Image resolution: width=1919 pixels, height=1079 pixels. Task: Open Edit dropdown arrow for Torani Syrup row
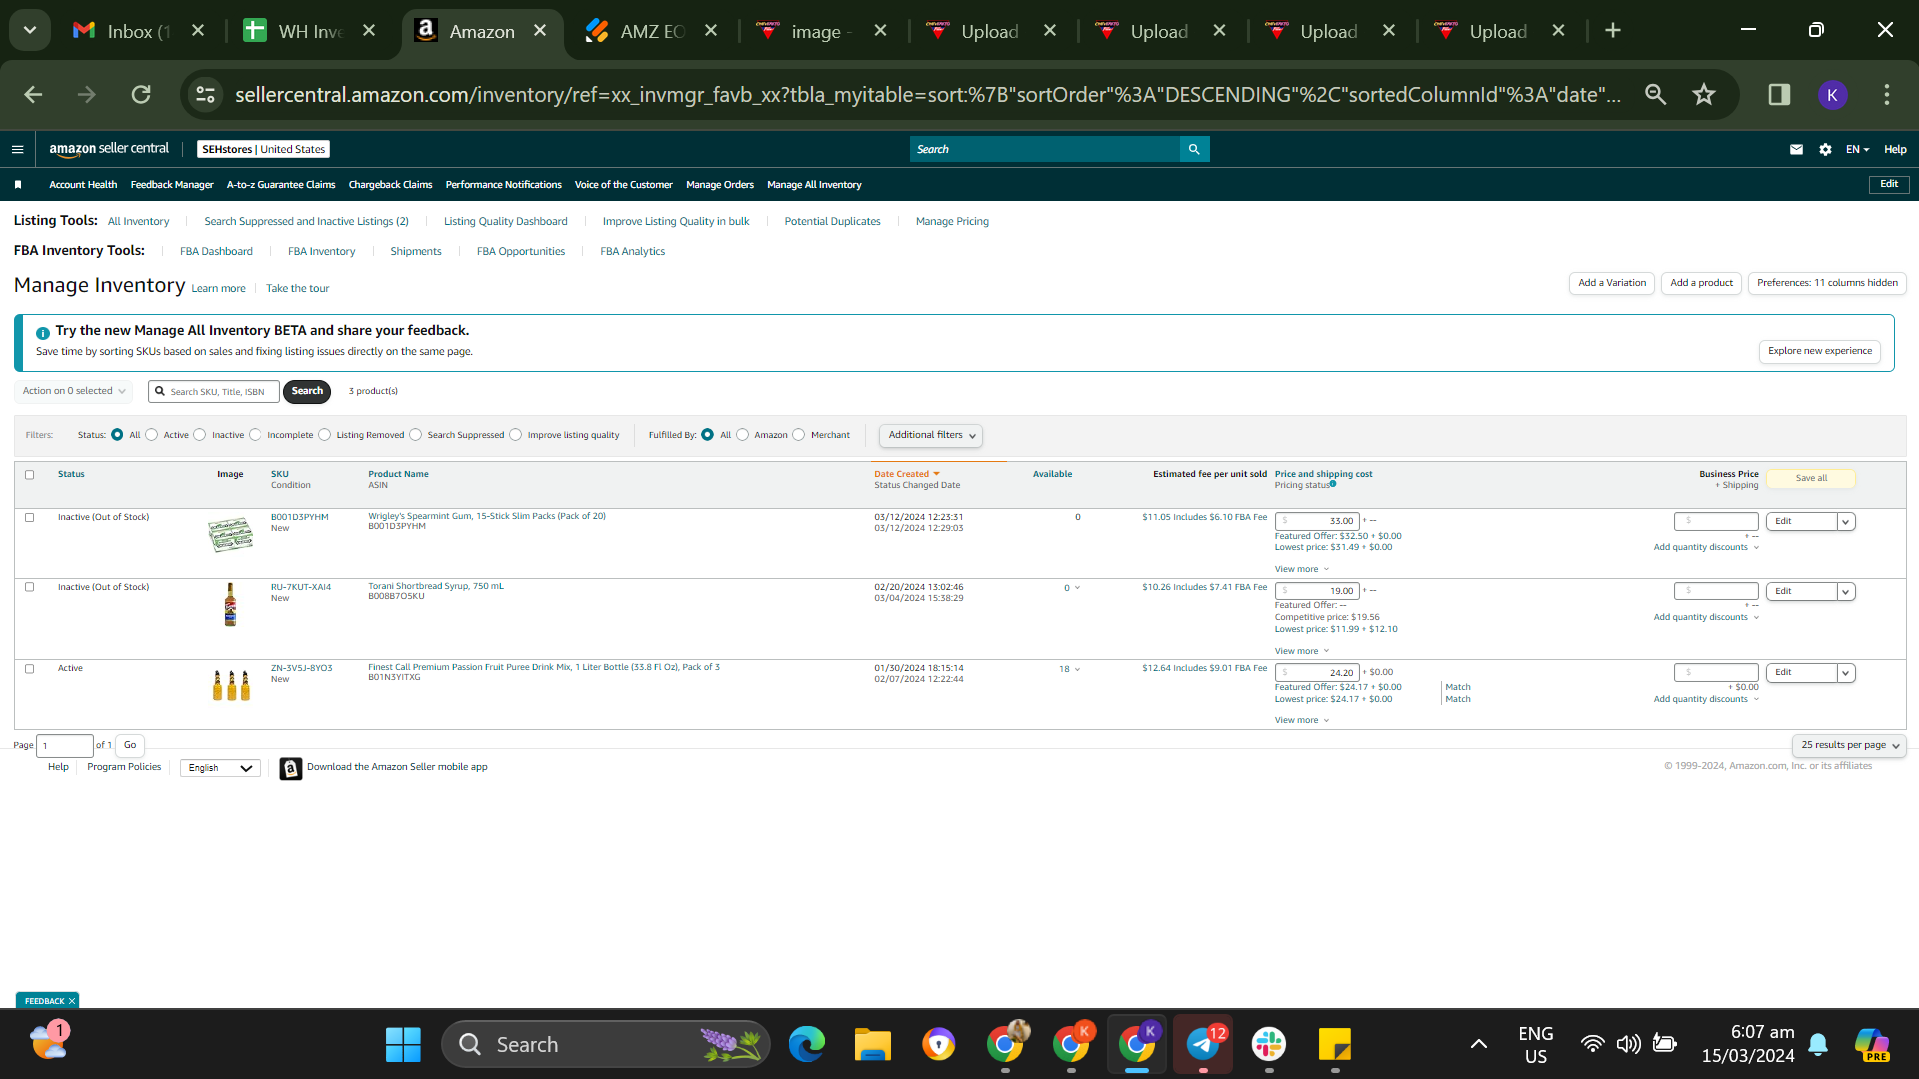tap(1846, 592)
